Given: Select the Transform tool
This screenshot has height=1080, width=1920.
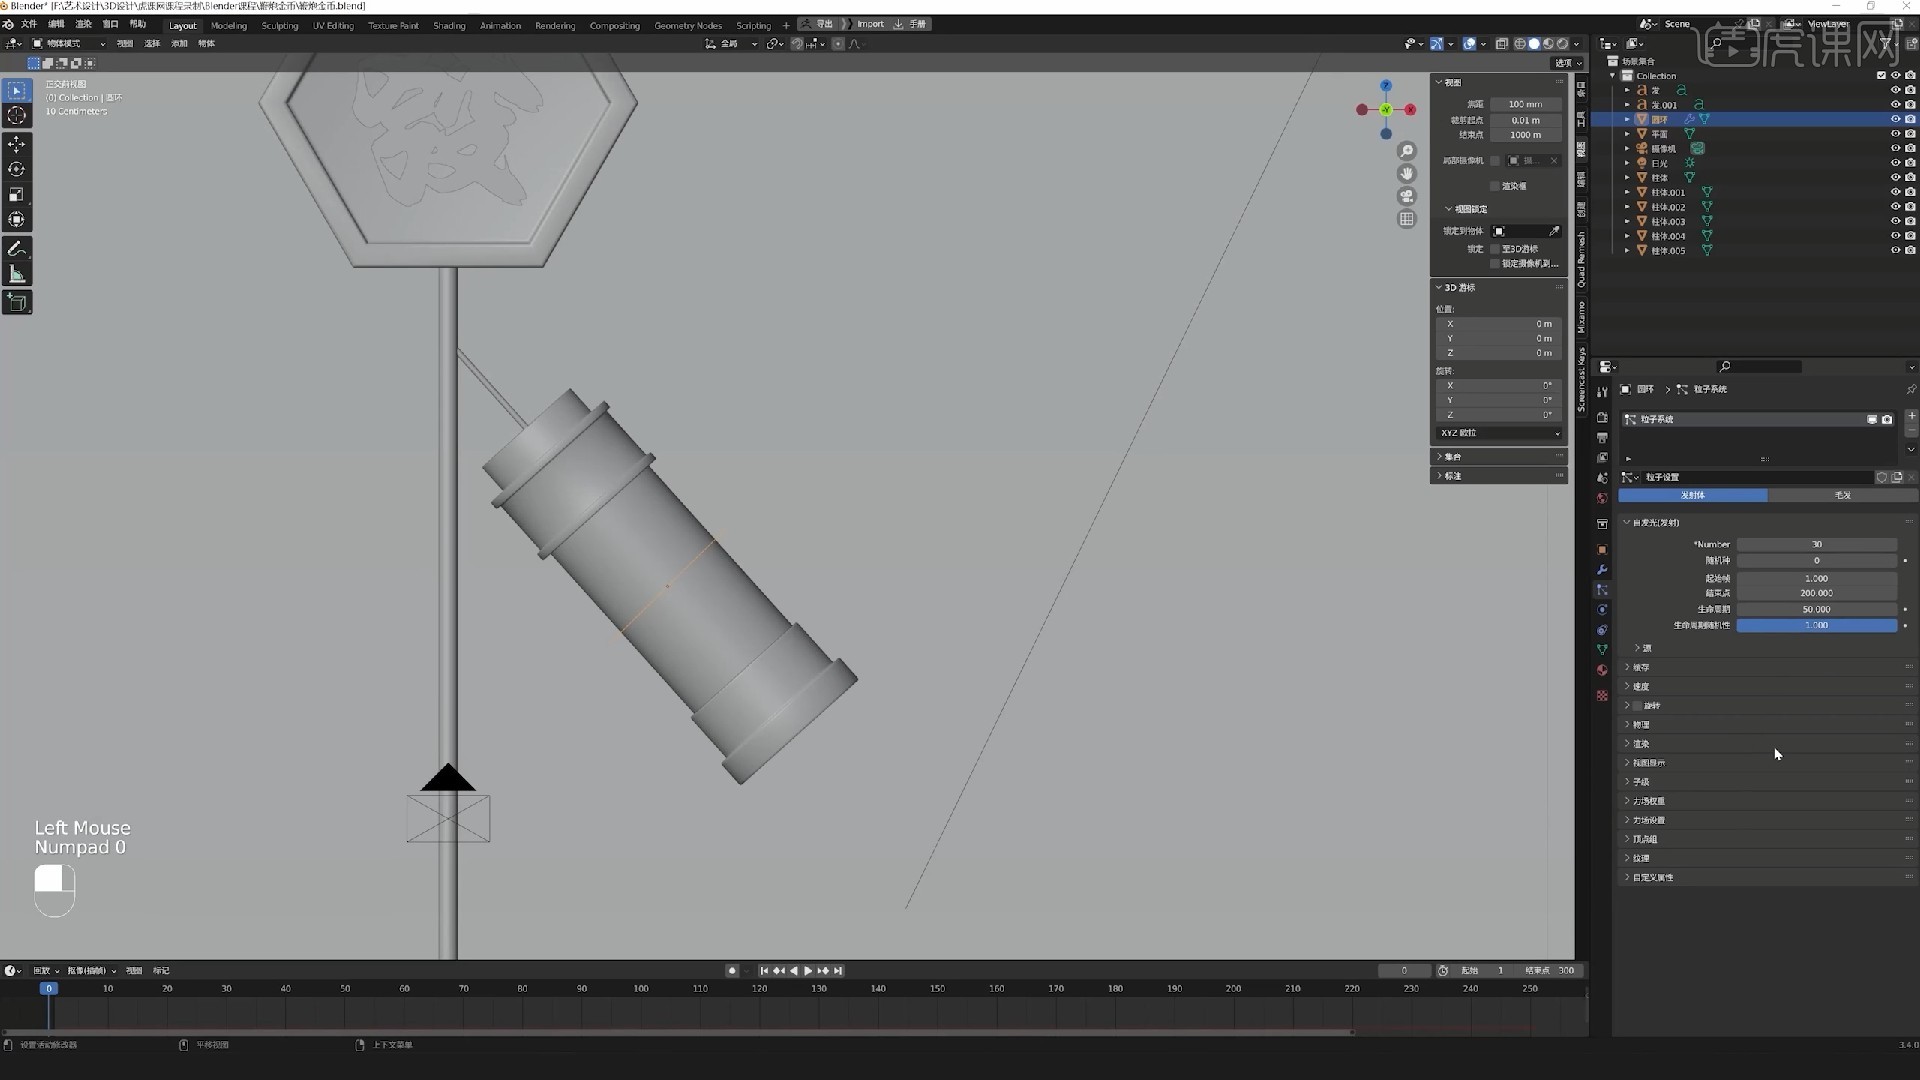Looking at the screenshot, I should coord(17,220).
